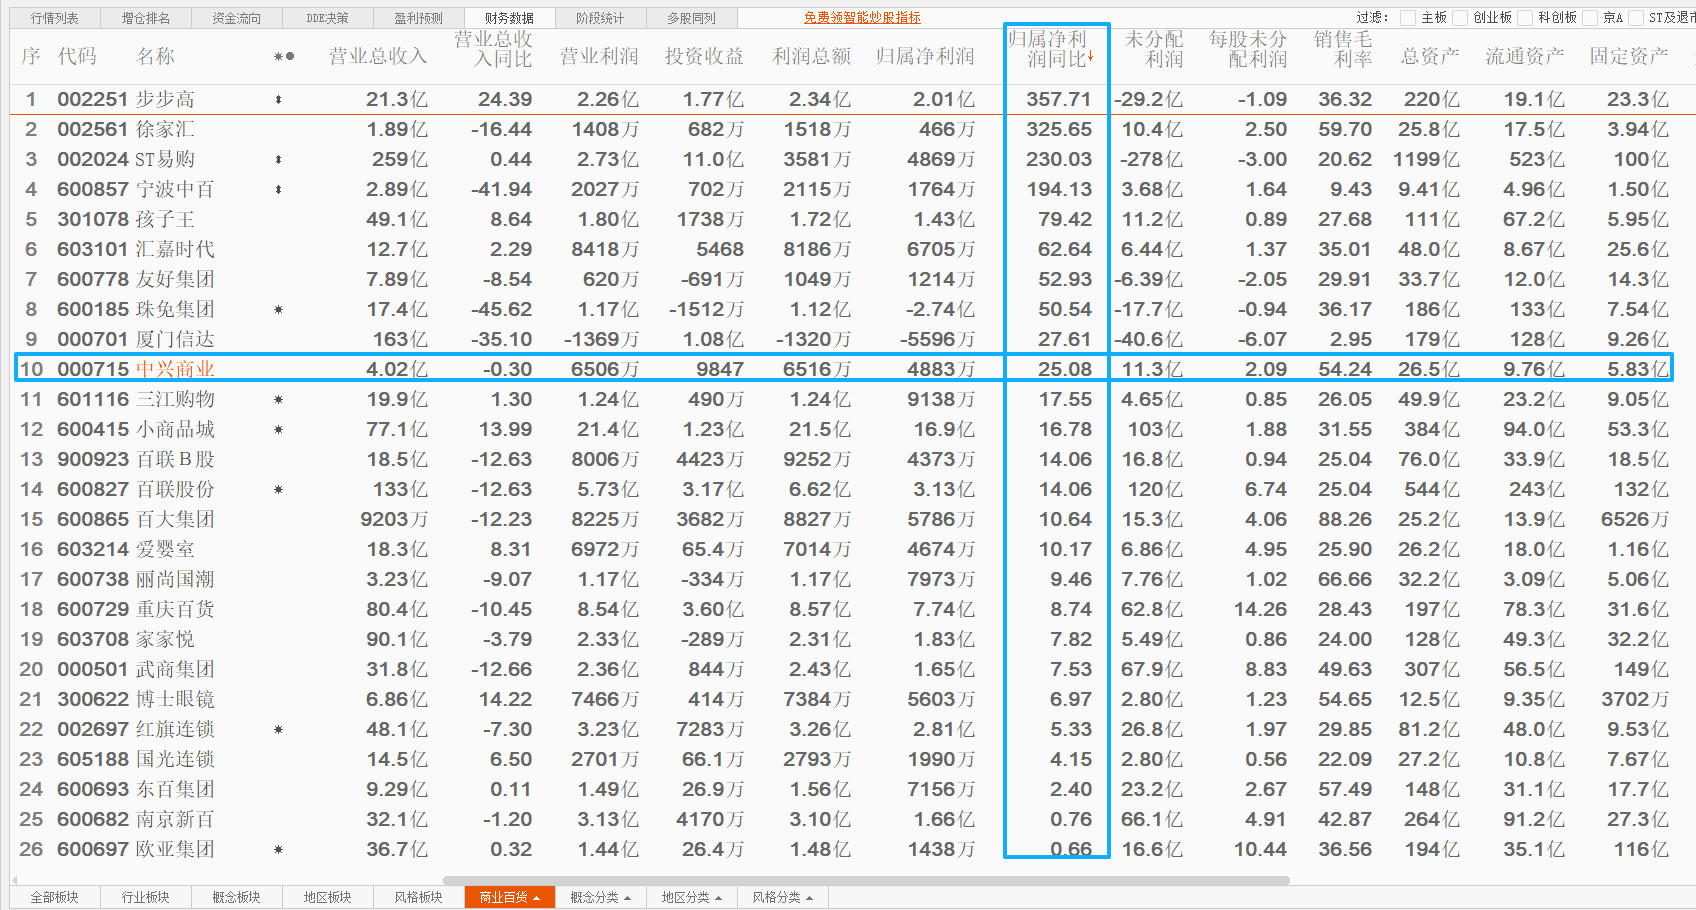Sort by 销售毛利率 column header
Screen dimensions: 1696x910
click(1343, 49)
